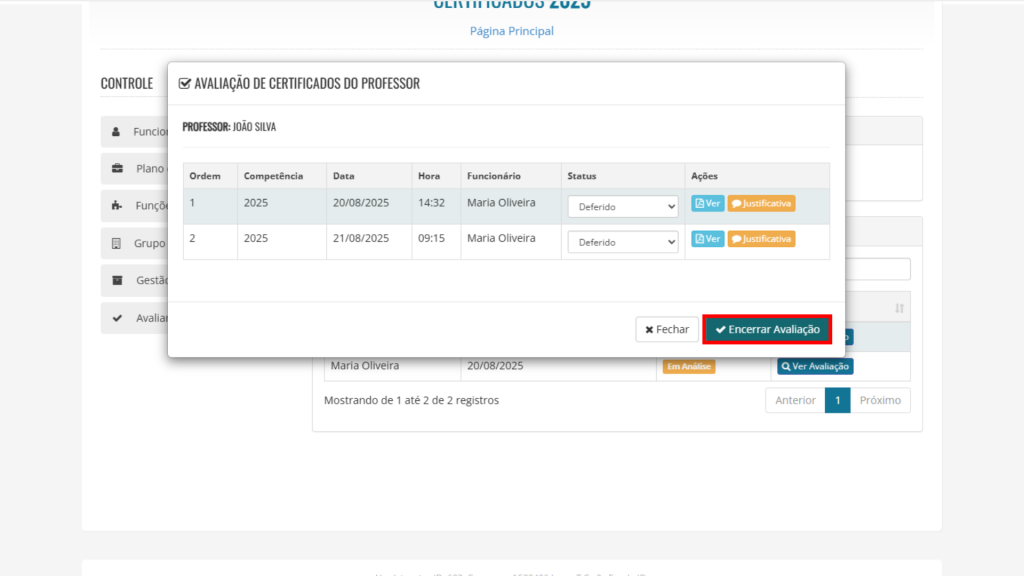Click the sort arrows icon in background table
The height and width of the screenshot is (576, 1024).
click(x=899, y=308)
